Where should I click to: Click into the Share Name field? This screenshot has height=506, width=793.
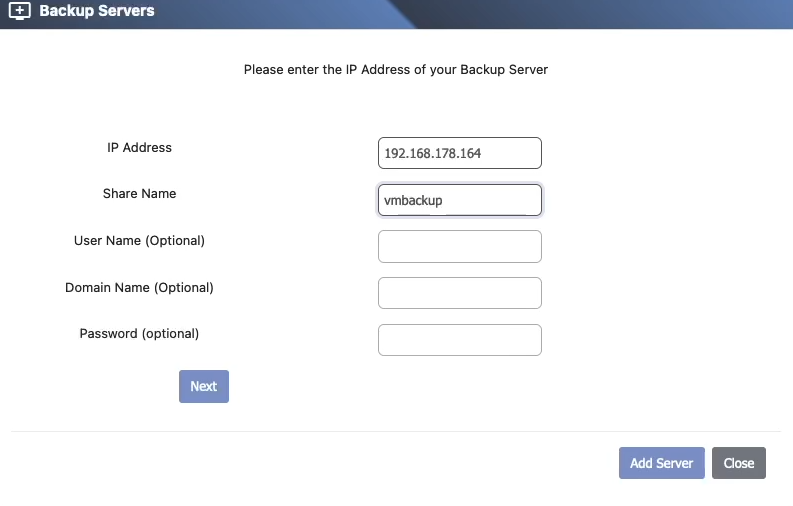459,200
